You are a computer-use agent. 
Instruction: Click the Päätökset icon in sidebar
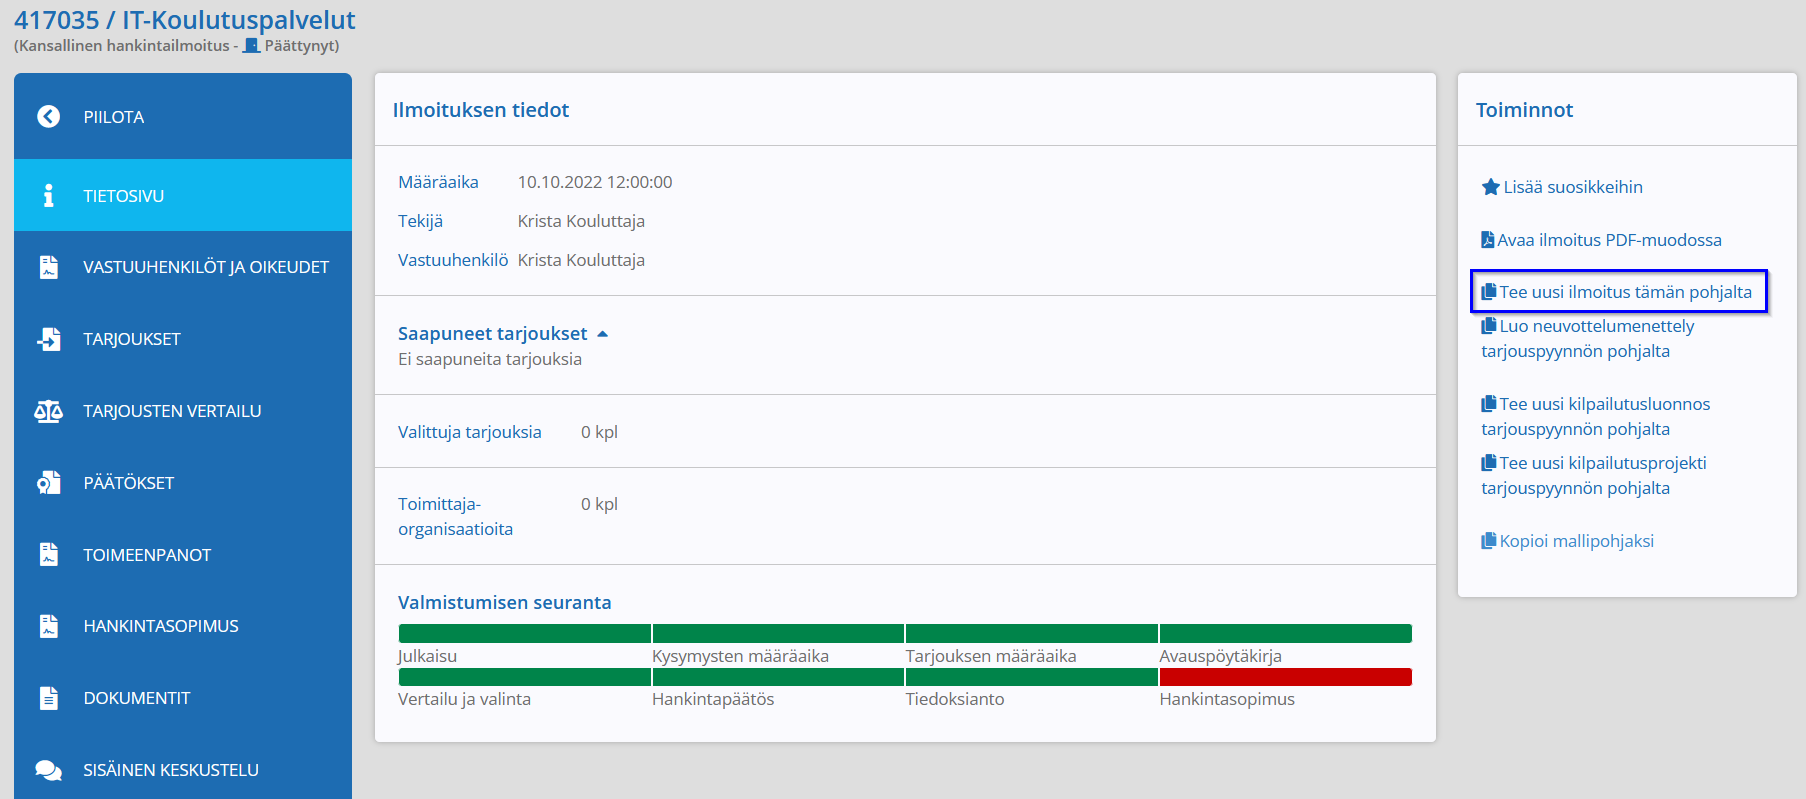(x=48, y=483)
